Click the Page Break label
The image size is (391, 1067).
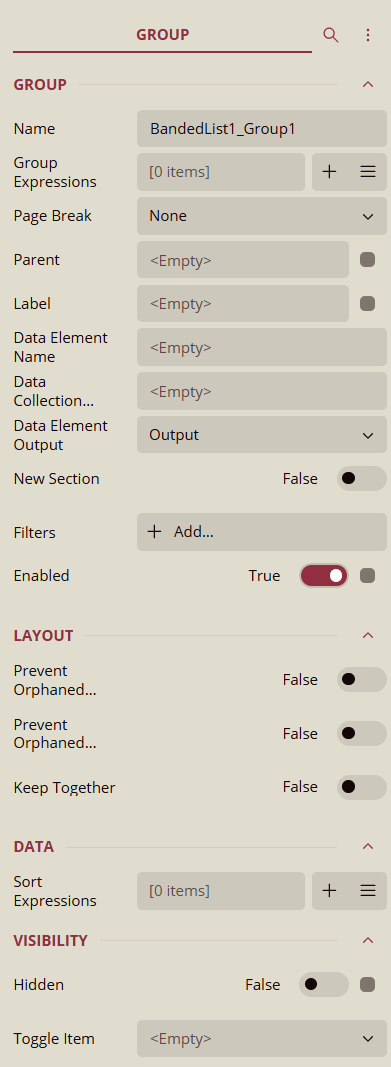52,216
